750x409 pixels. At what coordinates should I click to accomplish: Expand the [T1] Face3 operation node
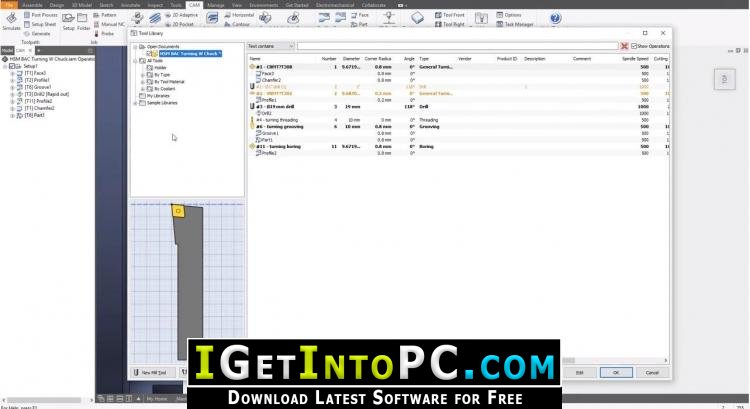(x=12, y=73)
